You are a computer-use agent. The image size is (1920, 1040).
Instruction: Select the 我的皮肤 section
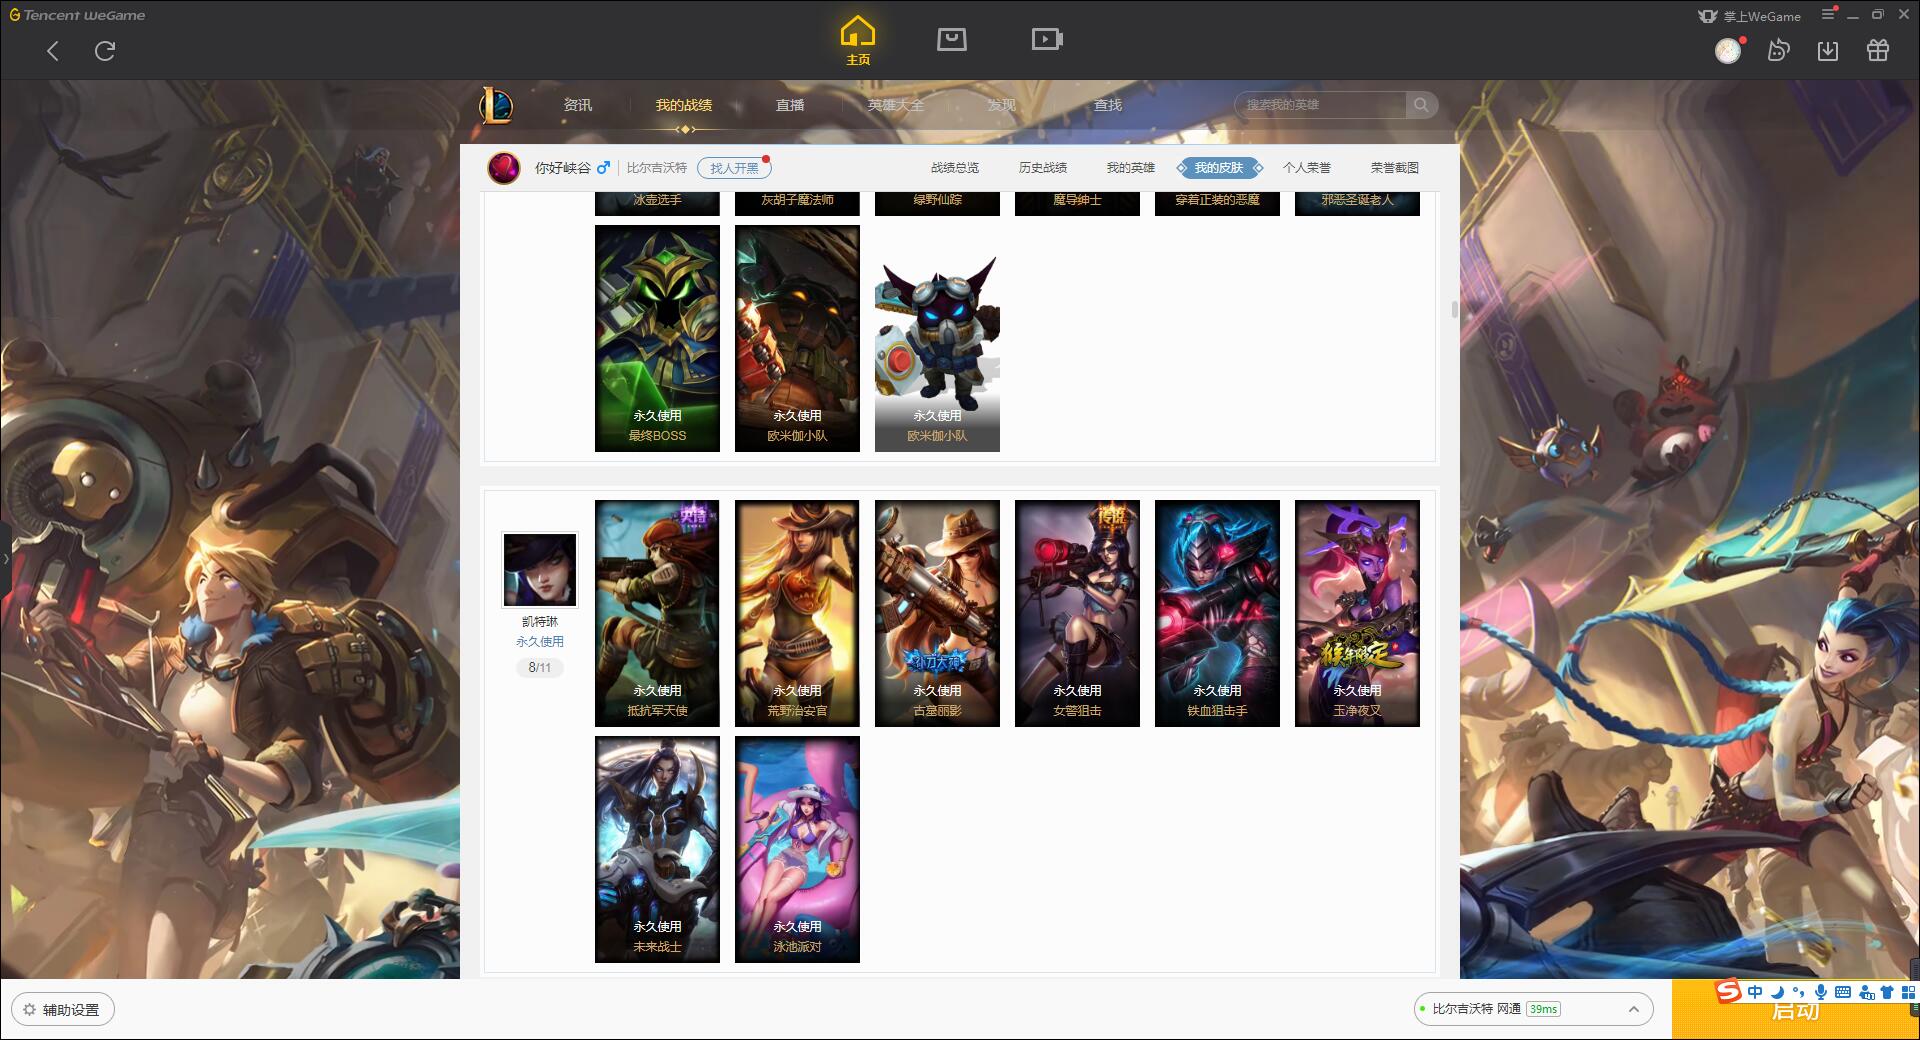tap(1219, 168)
